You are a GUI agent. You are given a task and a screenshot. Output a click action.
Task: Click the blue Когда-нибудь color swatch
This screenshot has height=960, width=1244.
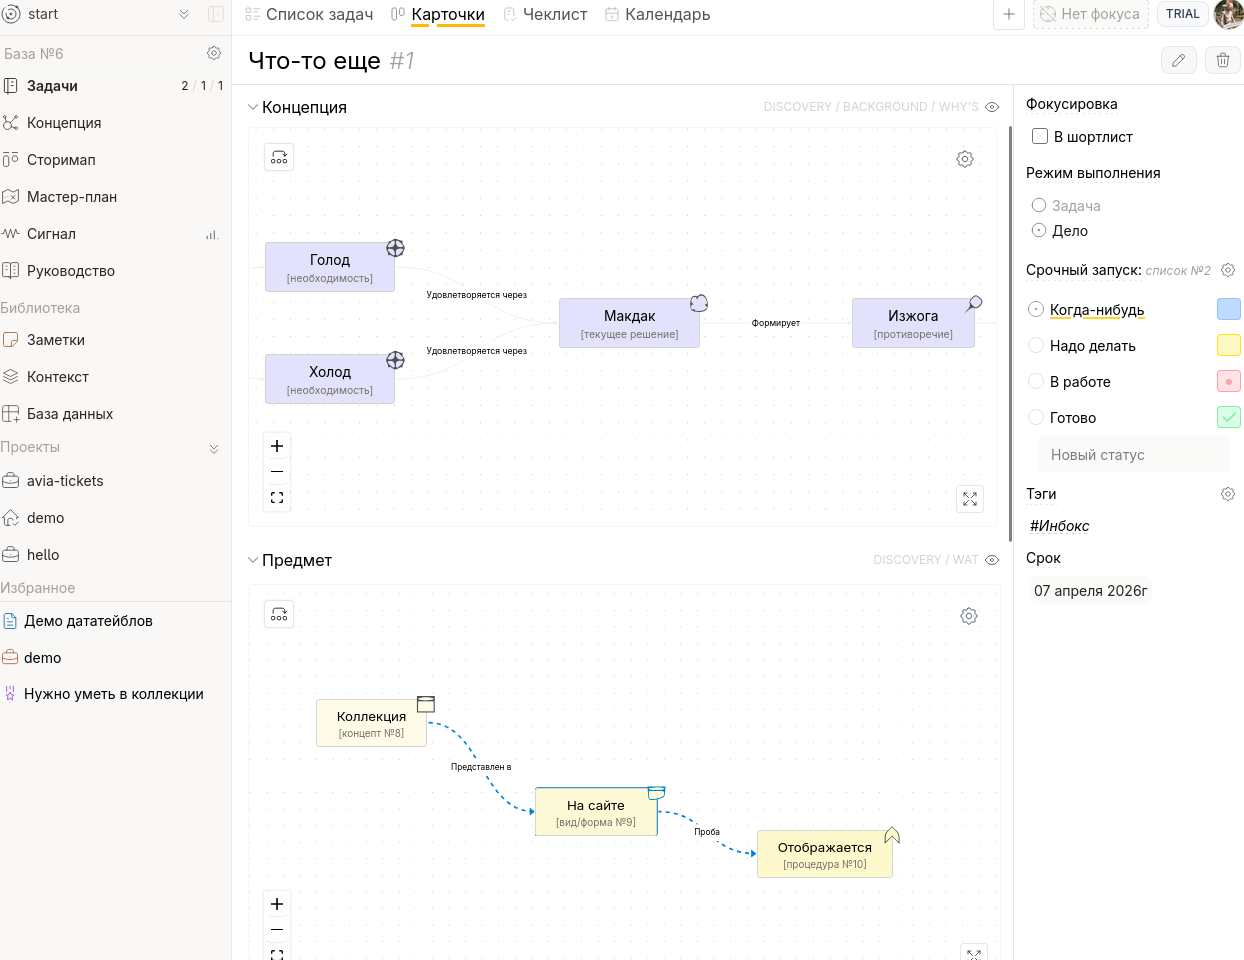1228,309
